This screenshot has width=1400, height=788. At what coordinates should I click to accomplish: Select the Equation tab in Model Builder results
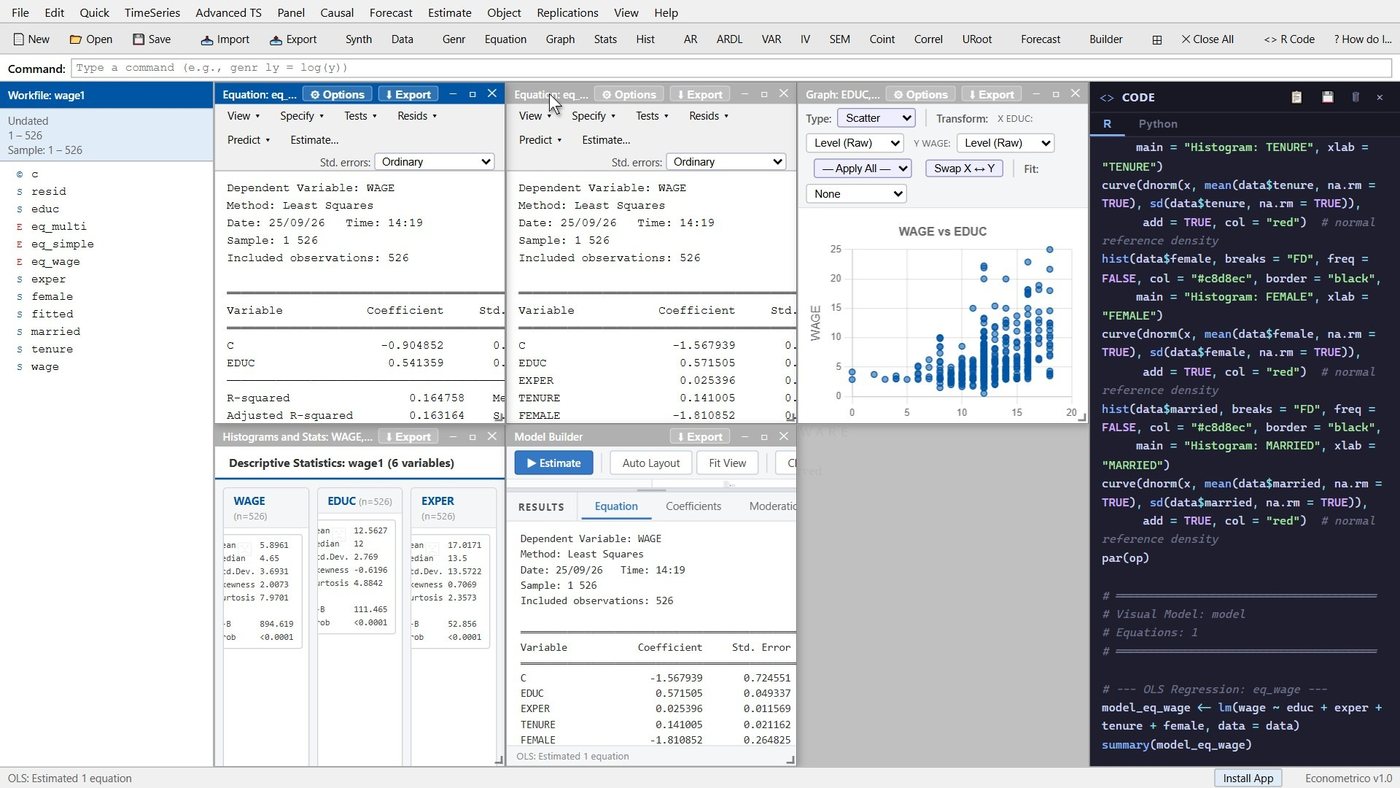coord(616,506)
